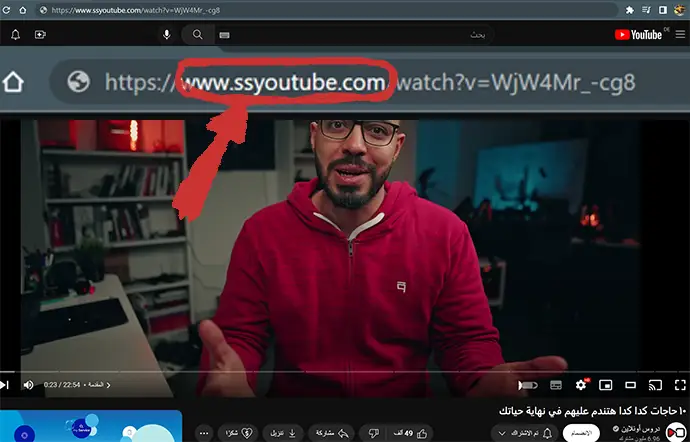Toggle the browser side panel icon
This screenshot has height=442, width=690.
pyautogui.click(x=663, y=10)
